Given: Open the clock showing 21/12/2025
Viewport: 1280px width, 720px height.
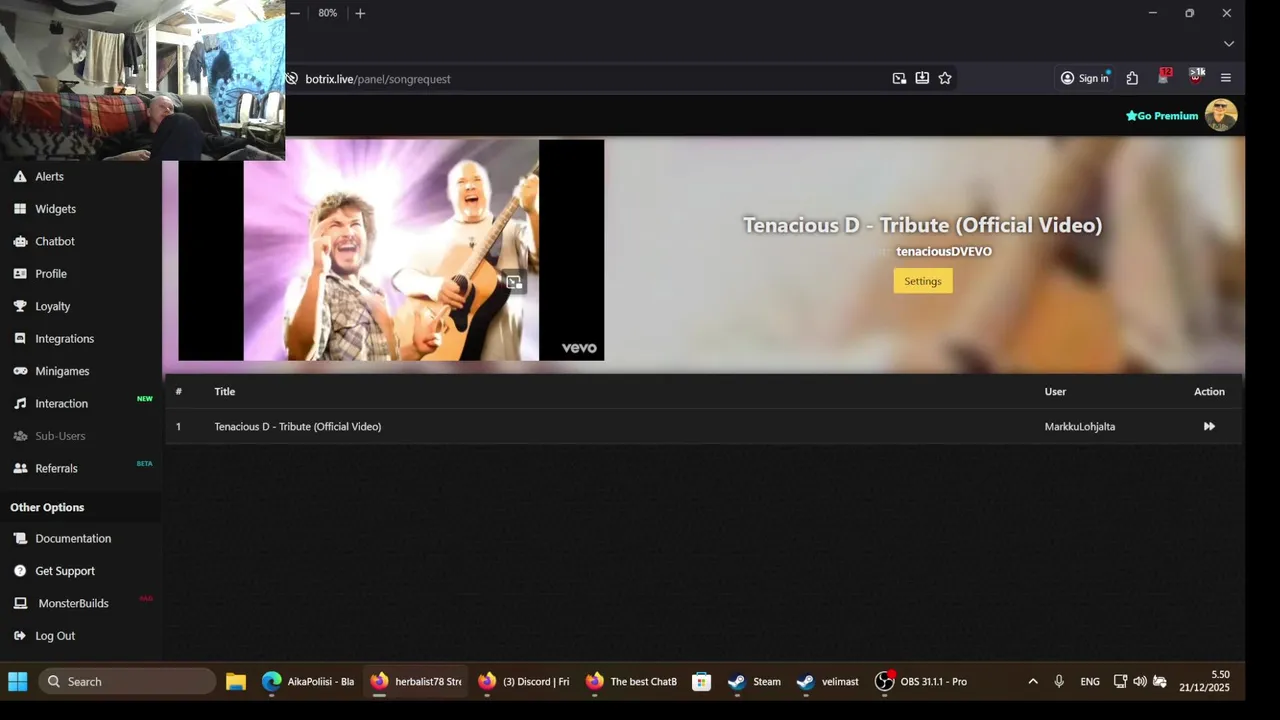Looking at the screenshot, I should point(1204,682).
